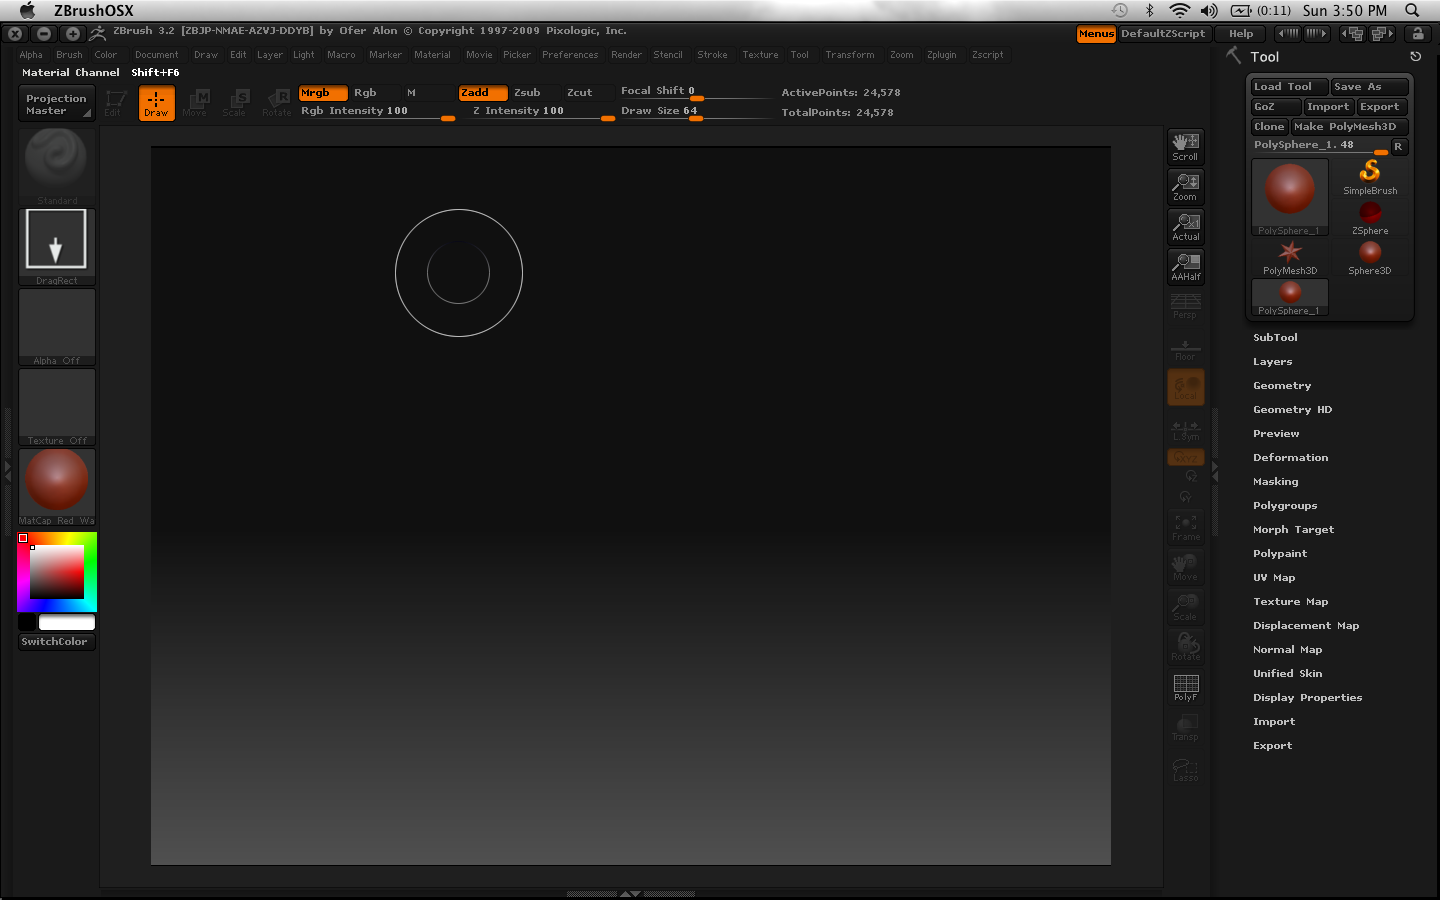
Task: Click the Edit mode icon
Action: pyautogui.click(x=114, y=103)
